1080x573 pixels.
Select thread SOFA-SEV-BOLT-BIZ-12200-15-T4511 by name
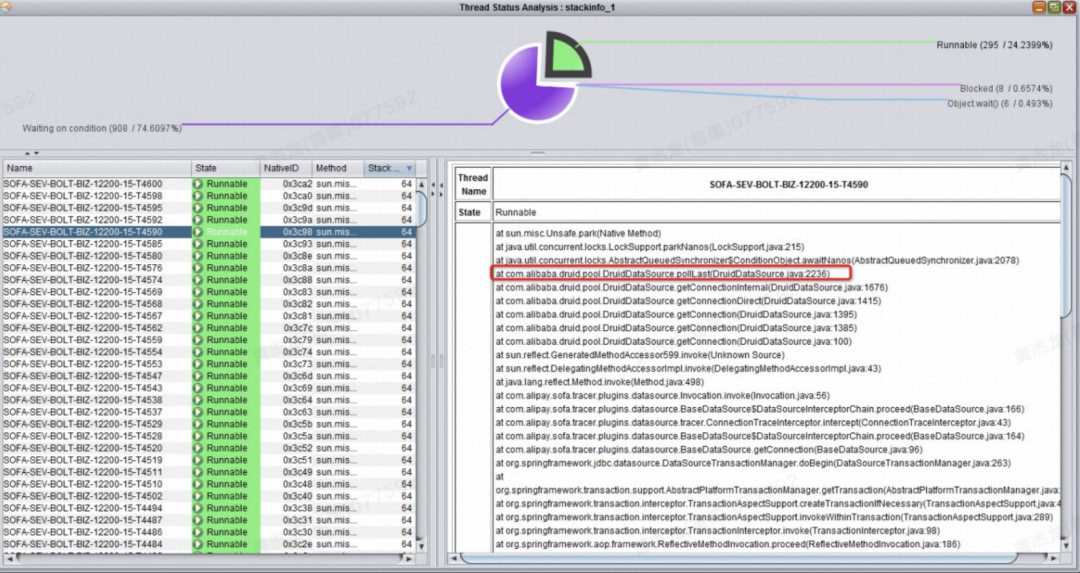pos(83,472)
